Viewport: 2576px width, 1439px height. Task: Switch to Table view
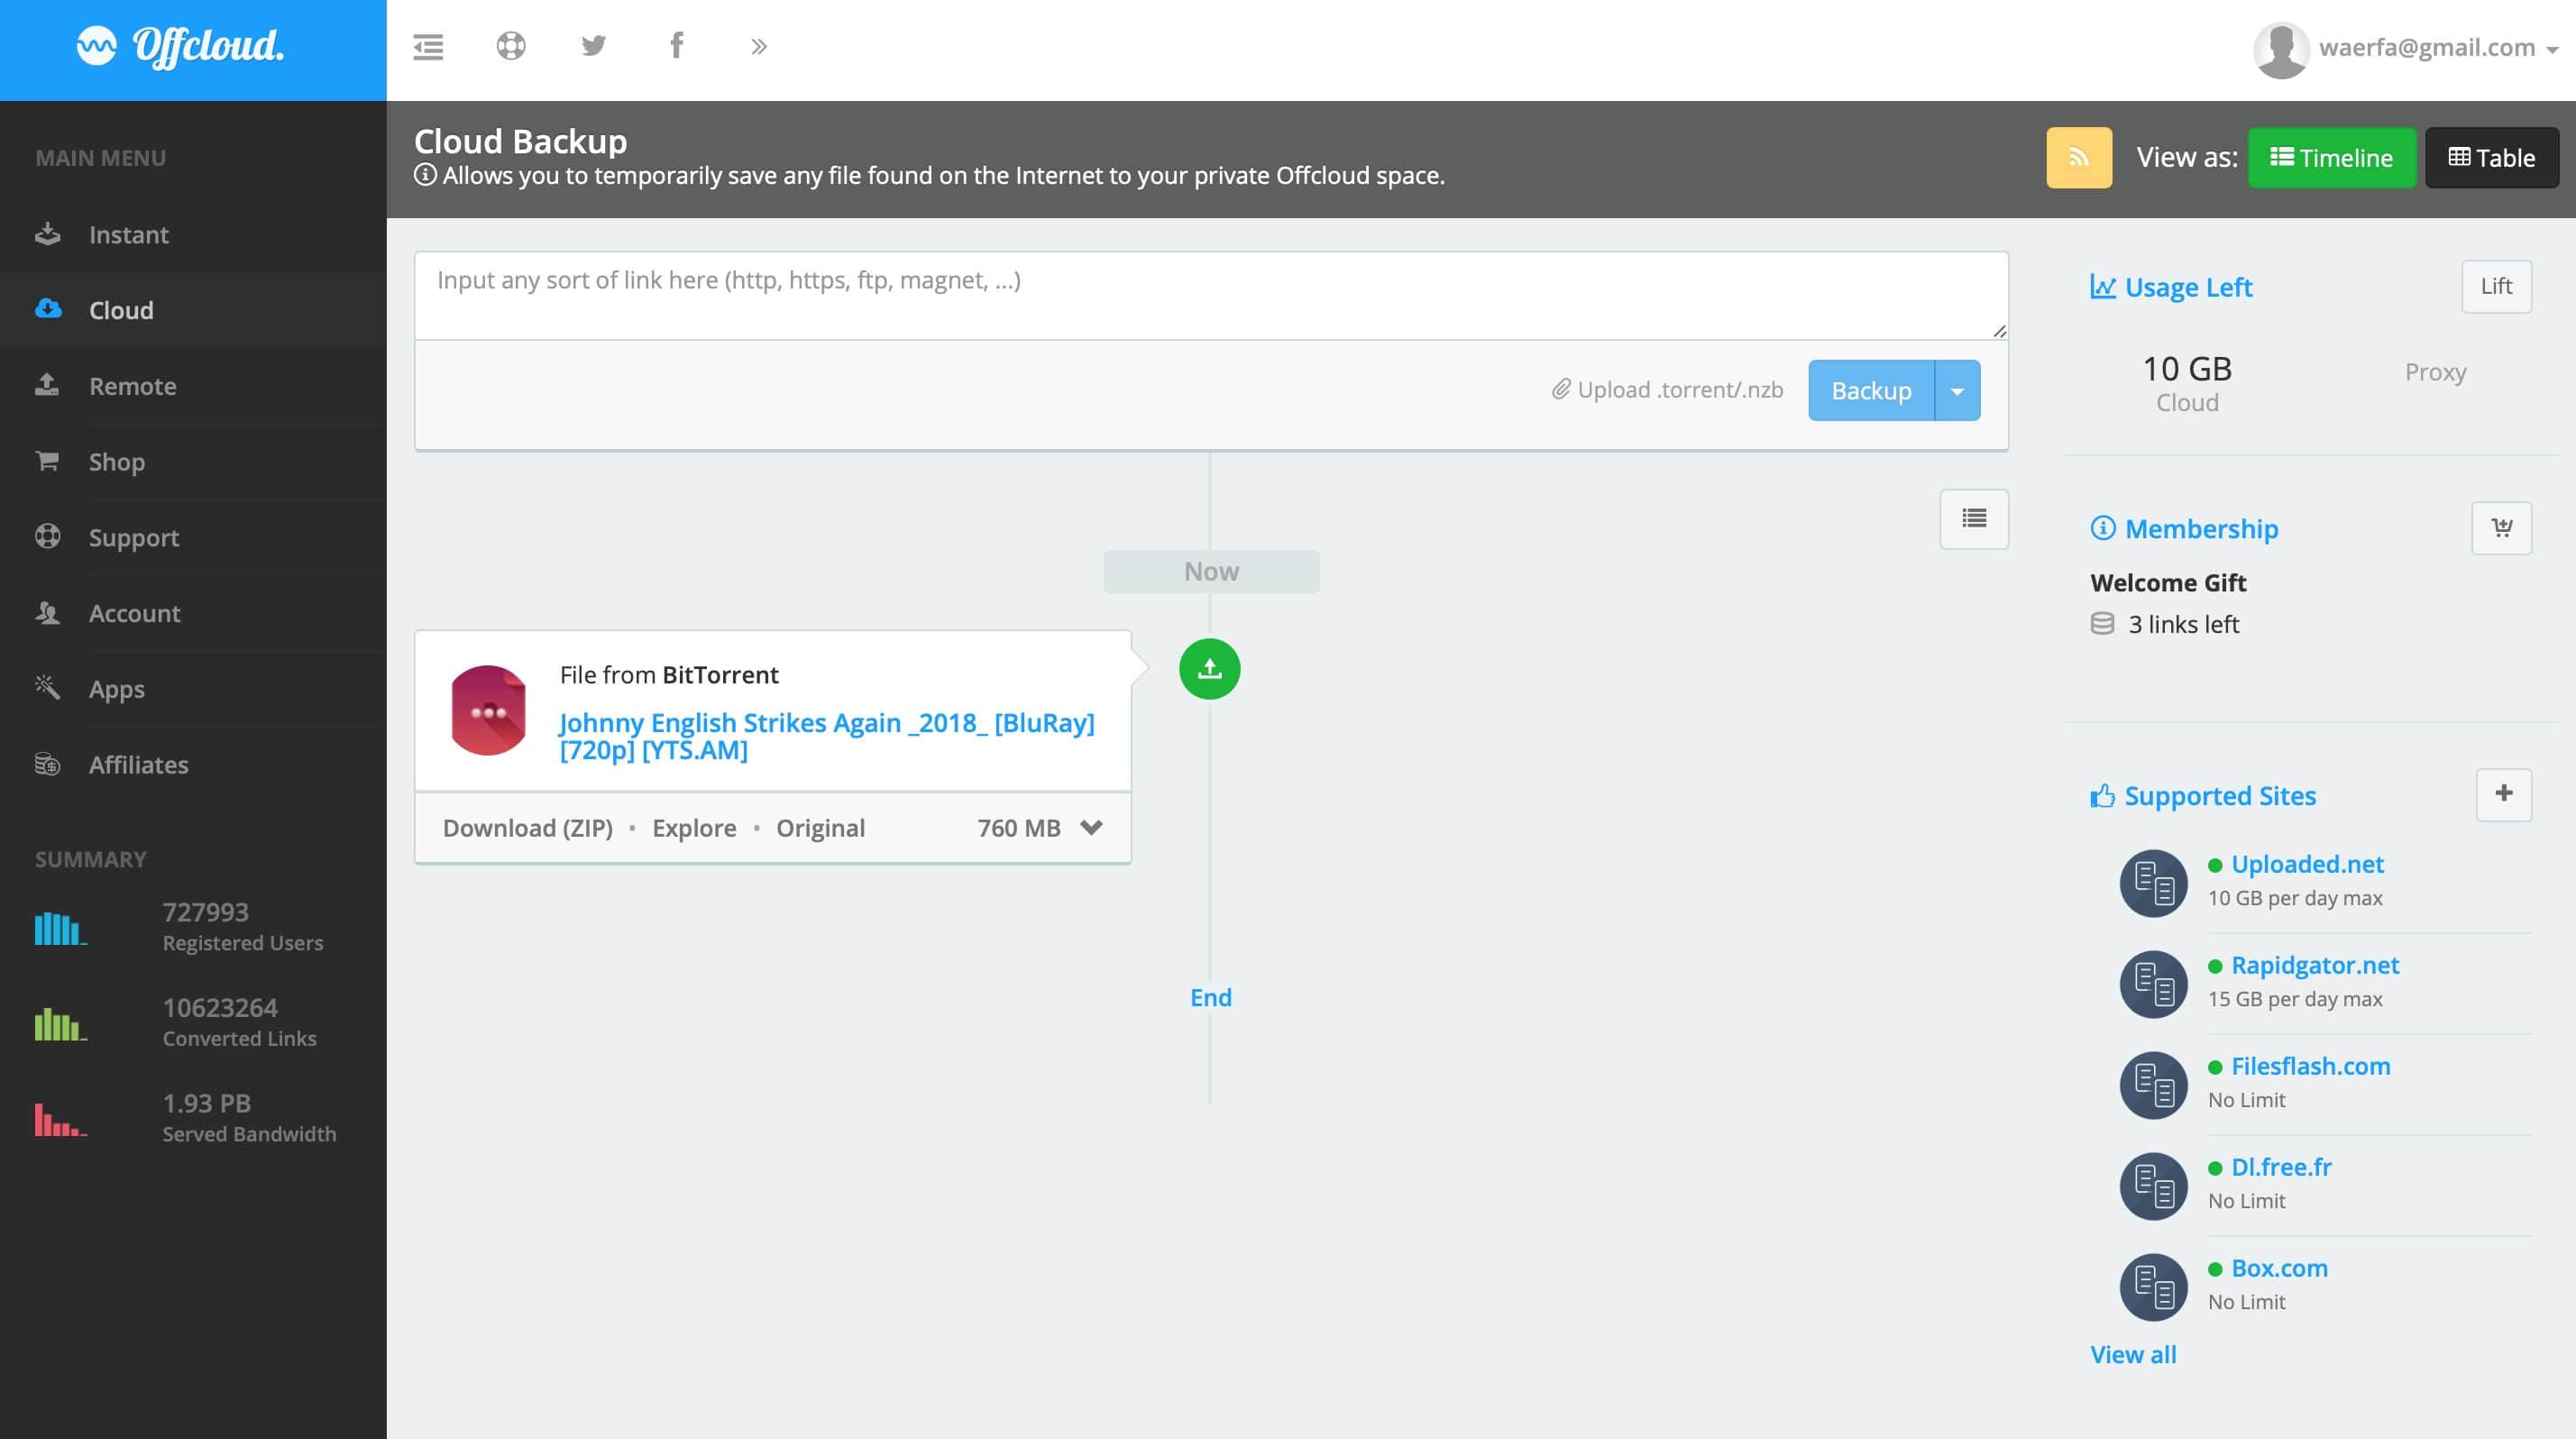point(2491,157)
